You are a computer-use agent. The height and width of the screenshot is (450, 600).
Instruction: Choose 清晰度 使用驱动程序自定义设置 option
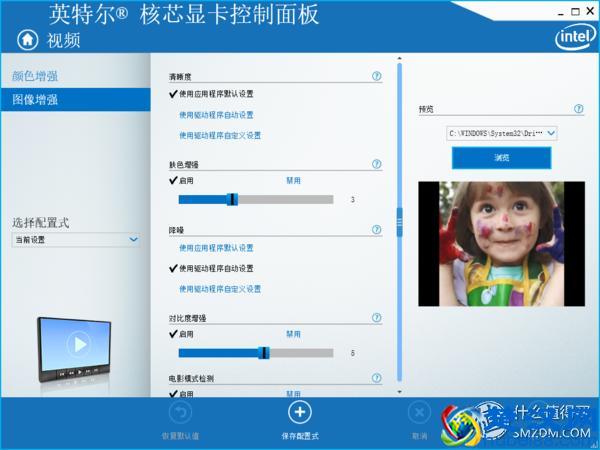pyautogui.click(x=220, y=135)
